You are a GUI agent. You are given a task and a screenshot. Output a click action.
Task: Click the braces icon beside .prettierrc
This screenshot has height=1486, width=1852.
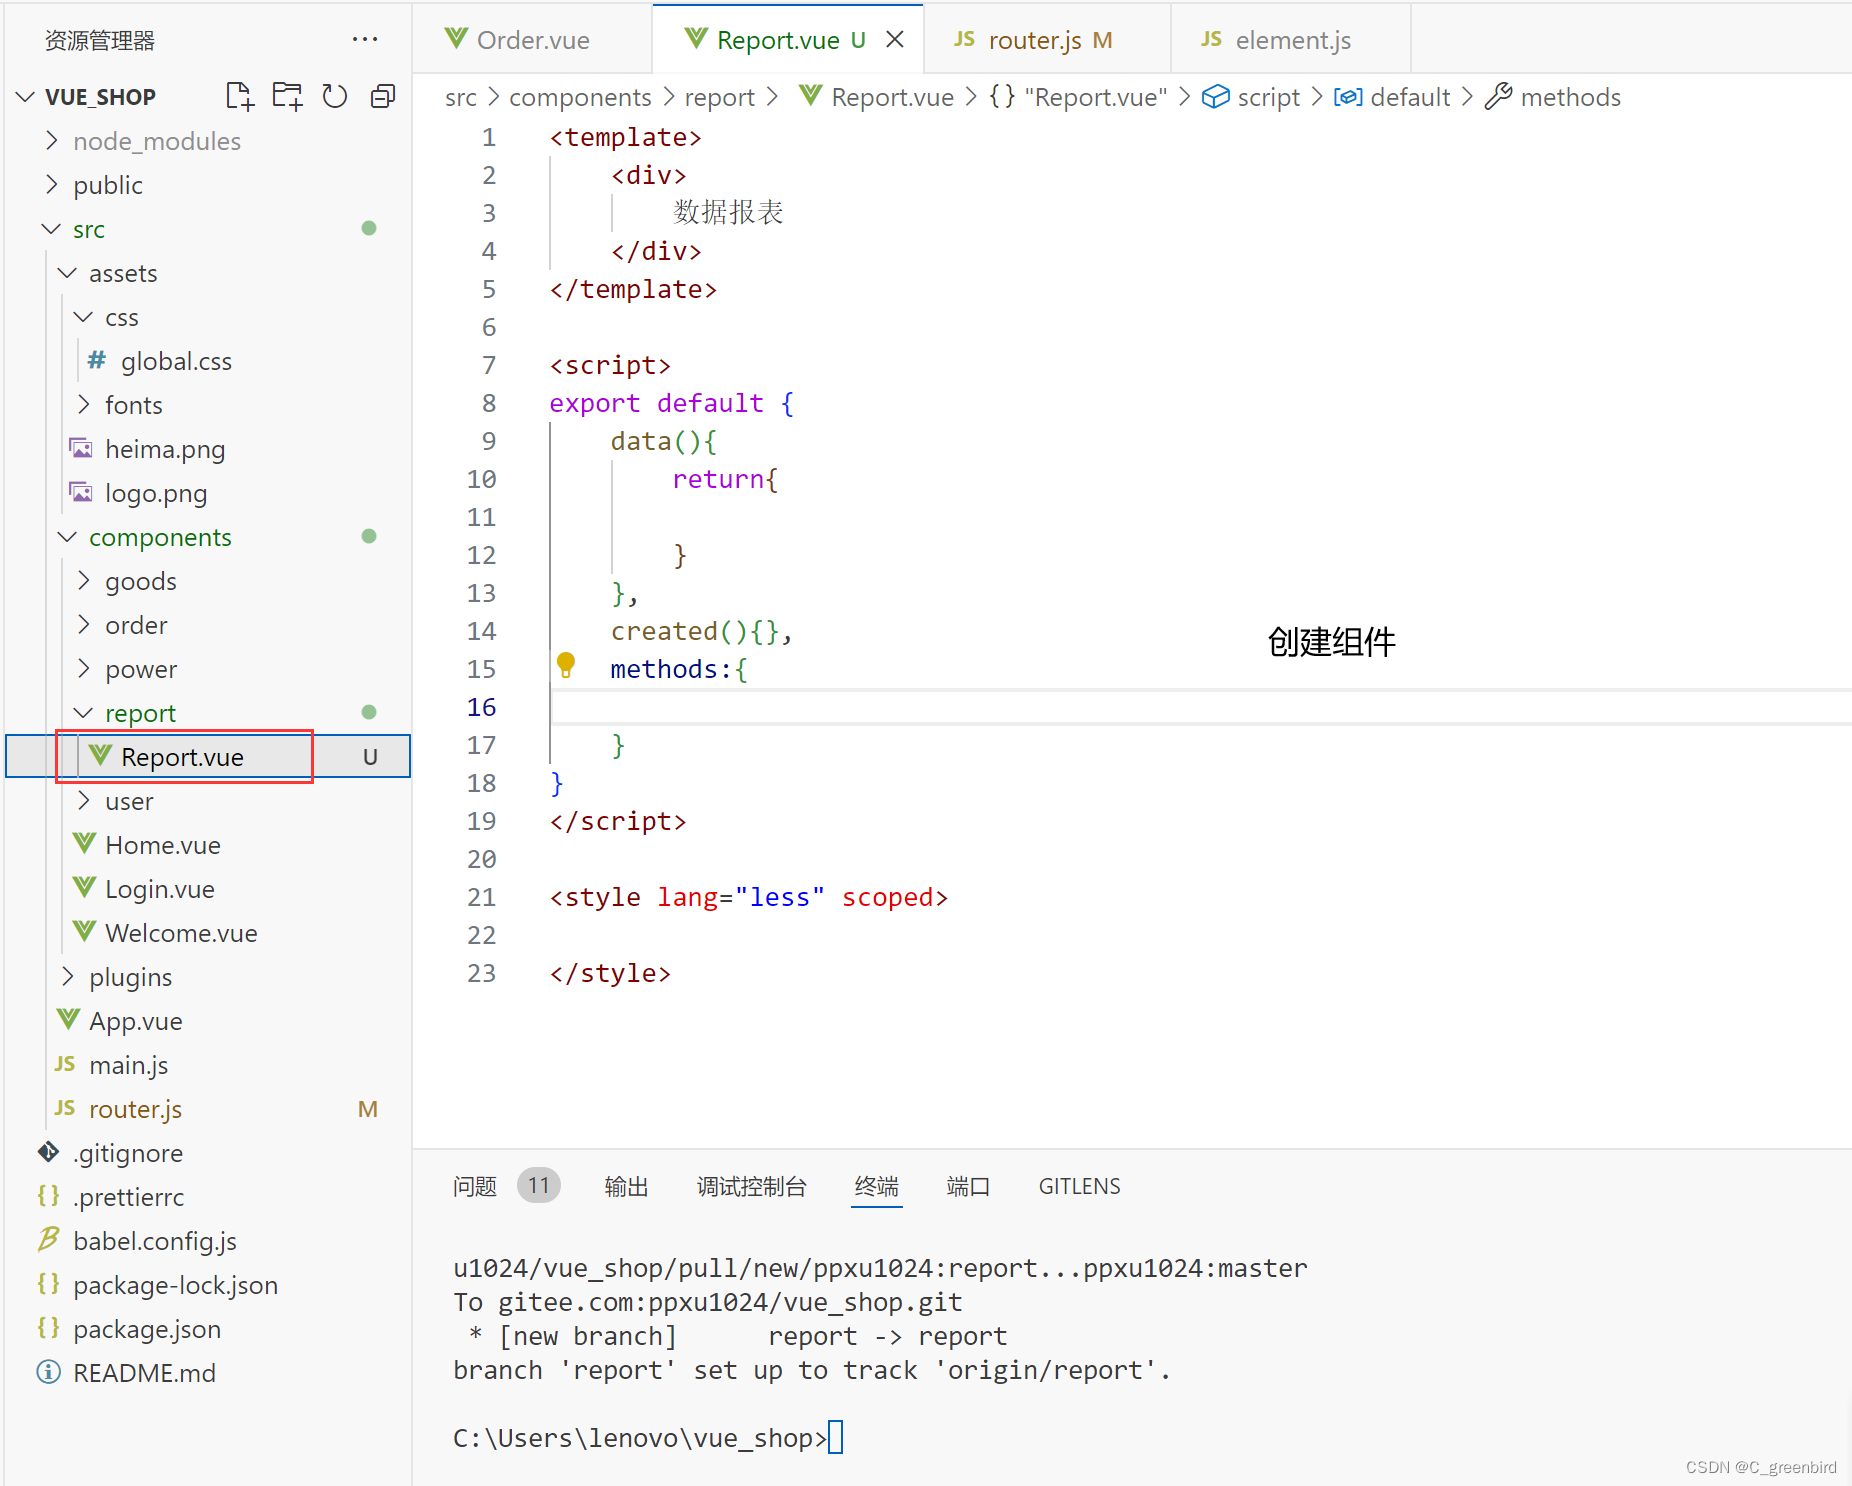coord(49,1196)
